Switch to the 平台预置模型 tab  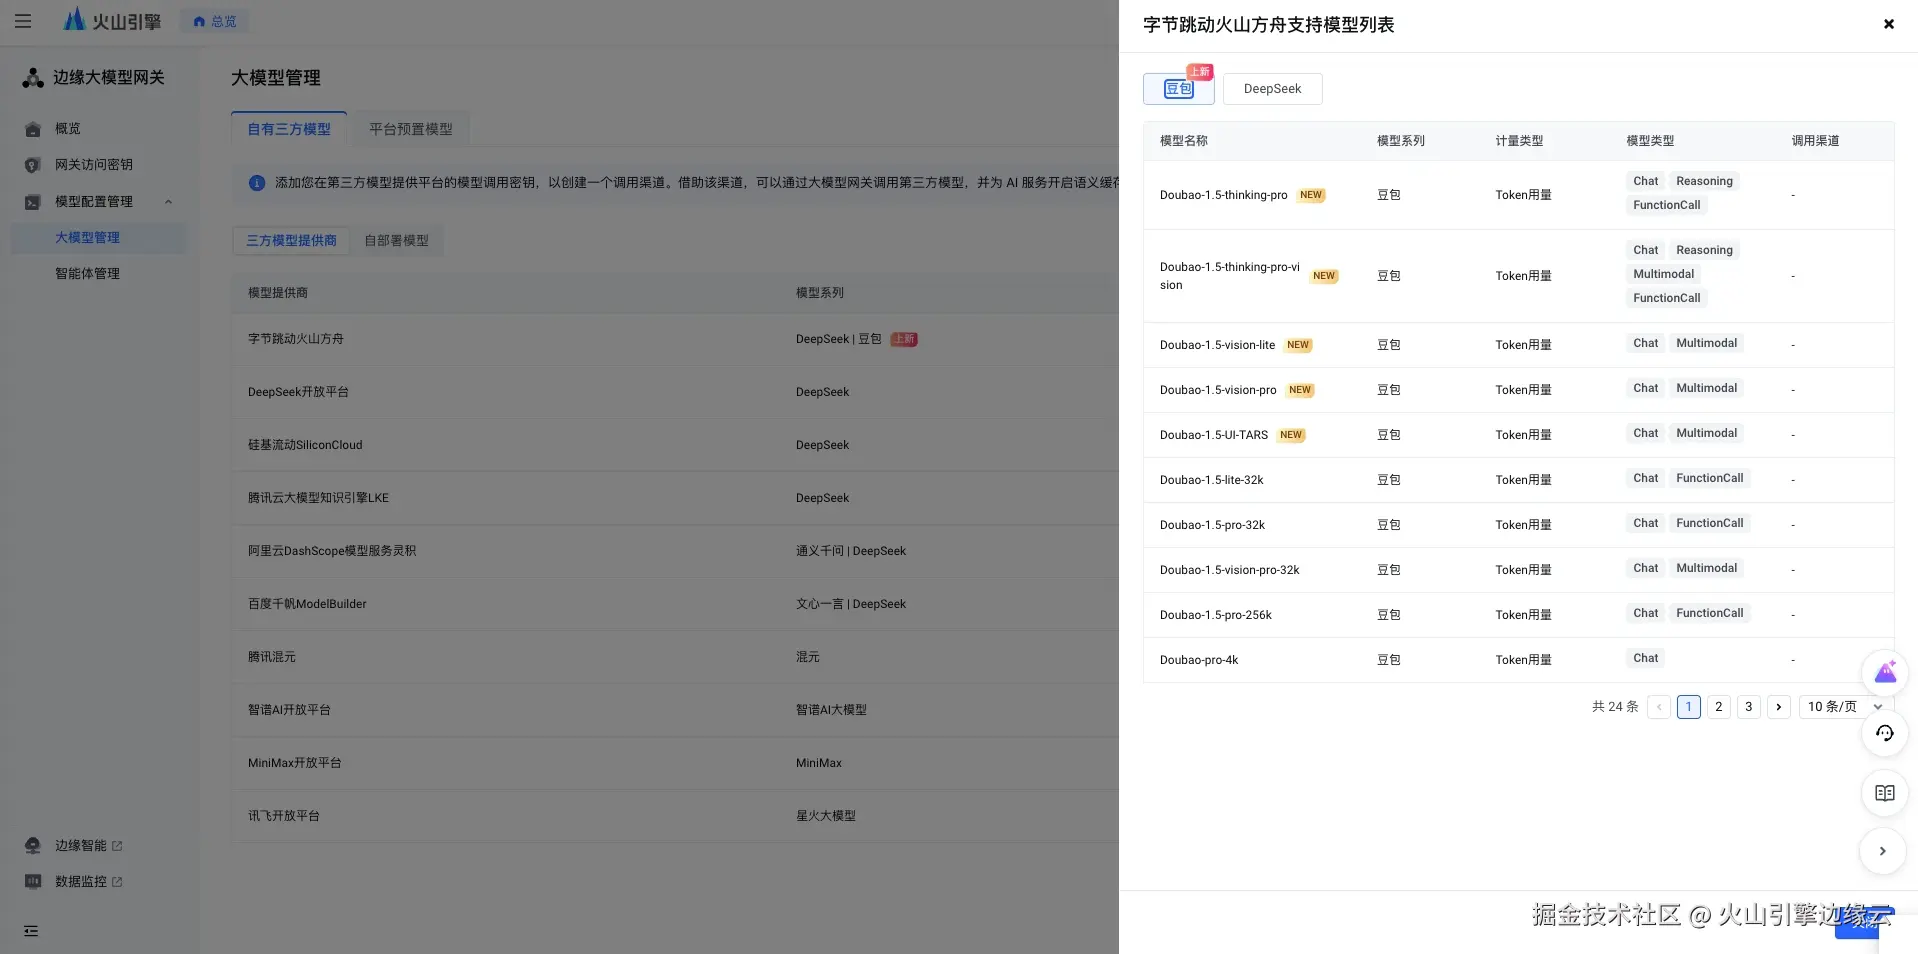[x=411, y=129]
